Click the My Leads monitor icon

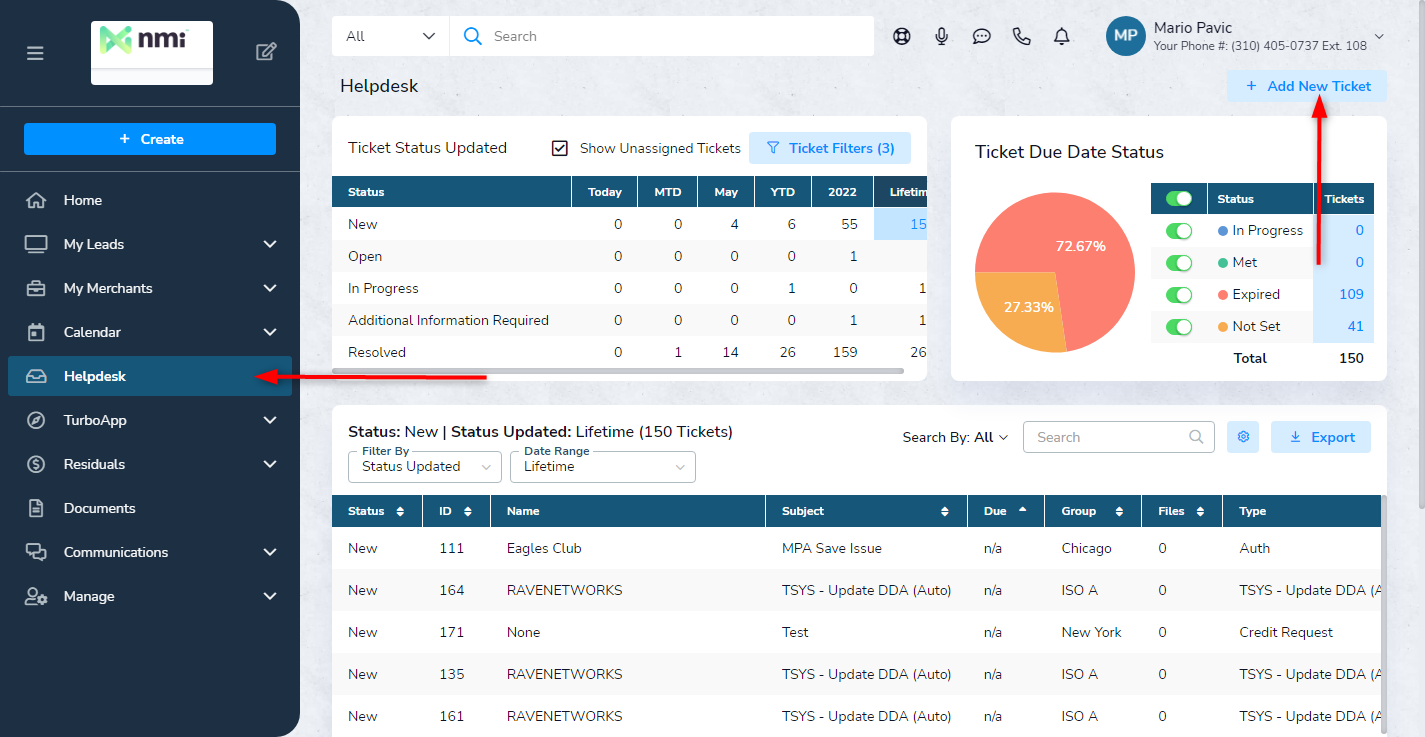click(36, 244)
